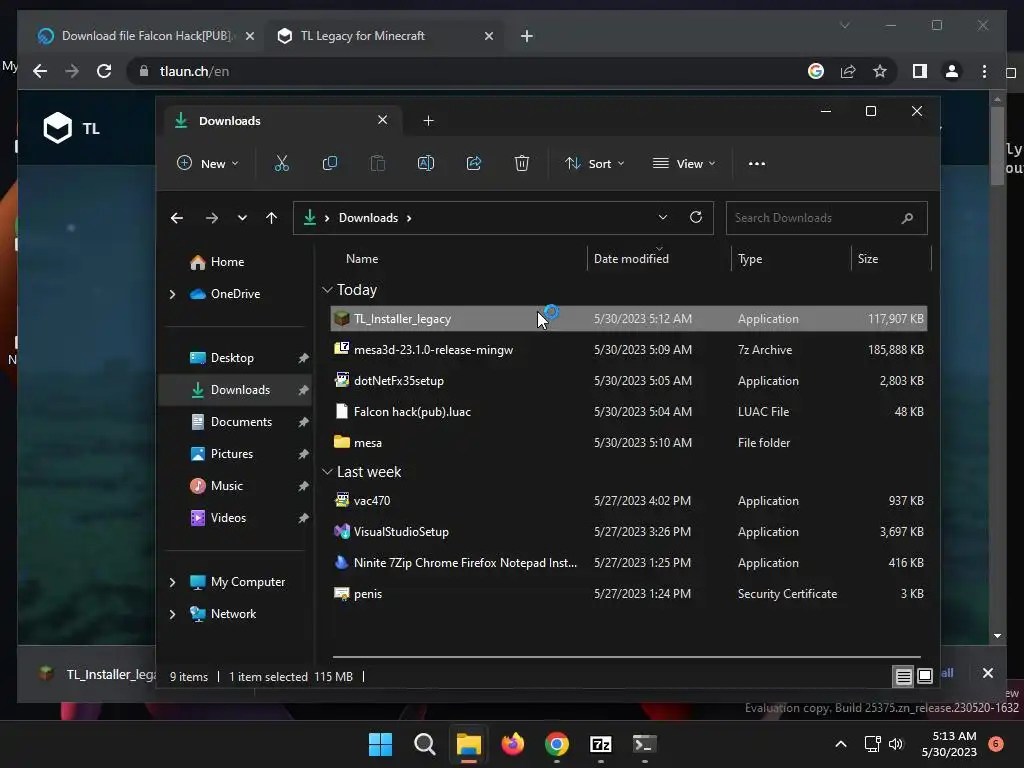This screenshot has height=768, width=1024.
Task: Go back in Chrome browser
Action: click(x=40, y=71)
